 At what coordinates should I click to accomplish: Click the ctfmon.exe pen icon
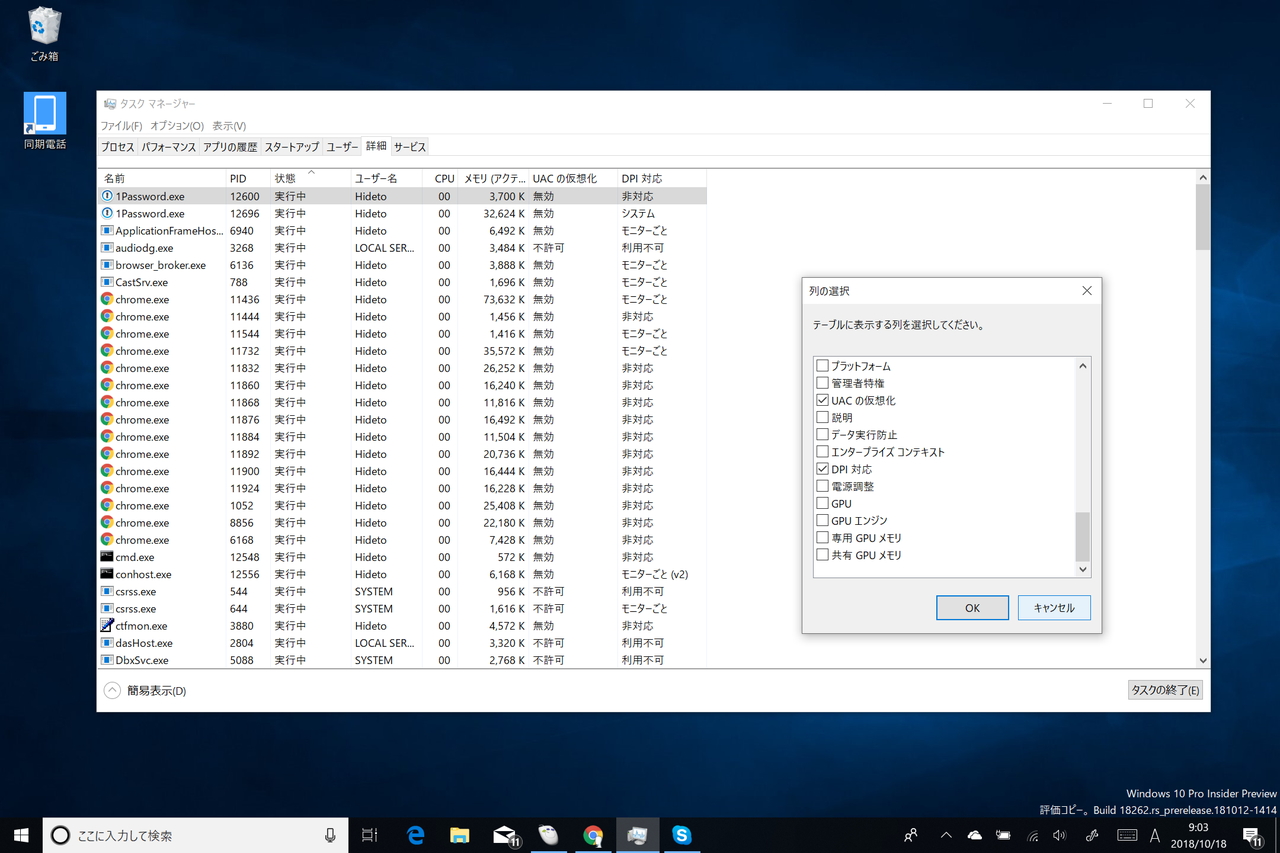point(107,626)
